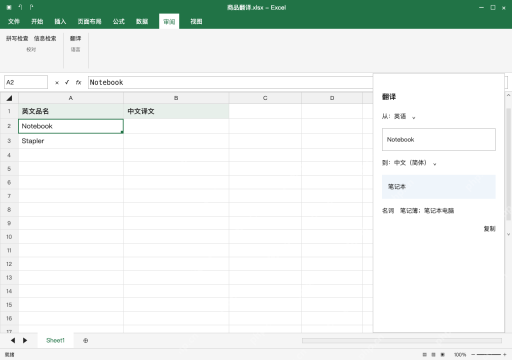
Task: Click the save icon in quick access toolbar
Action: point(9,7)
